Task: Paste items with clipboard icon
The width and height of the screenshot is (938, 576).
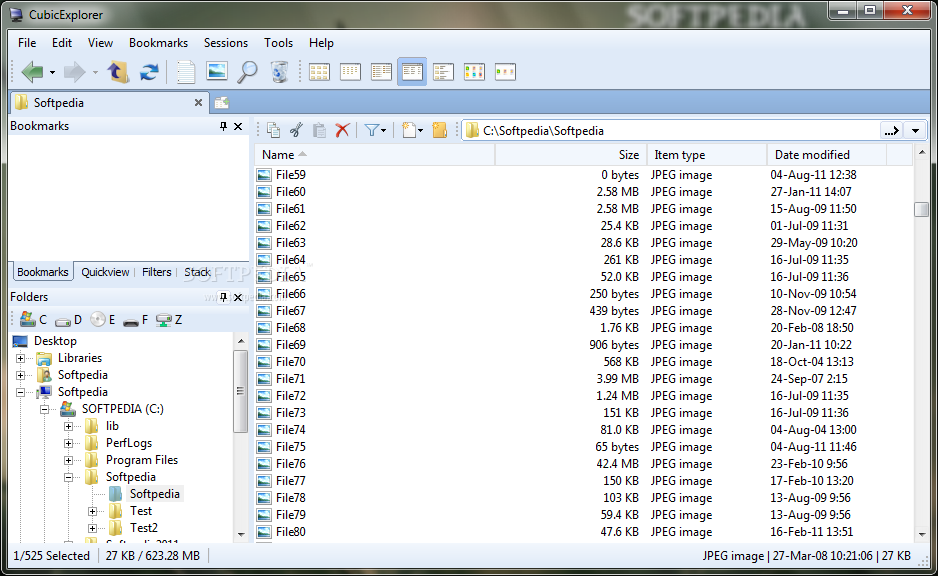Action: click(319, 130)
